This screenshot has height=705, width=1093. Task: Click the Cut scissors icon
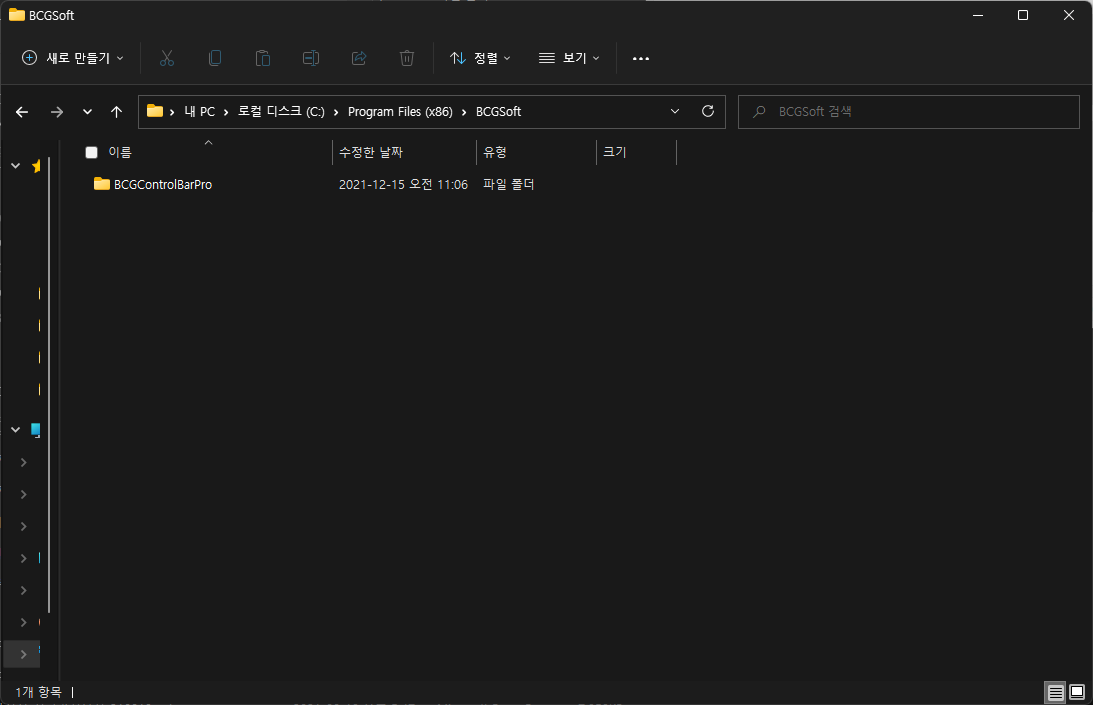(x=167, y=59)
